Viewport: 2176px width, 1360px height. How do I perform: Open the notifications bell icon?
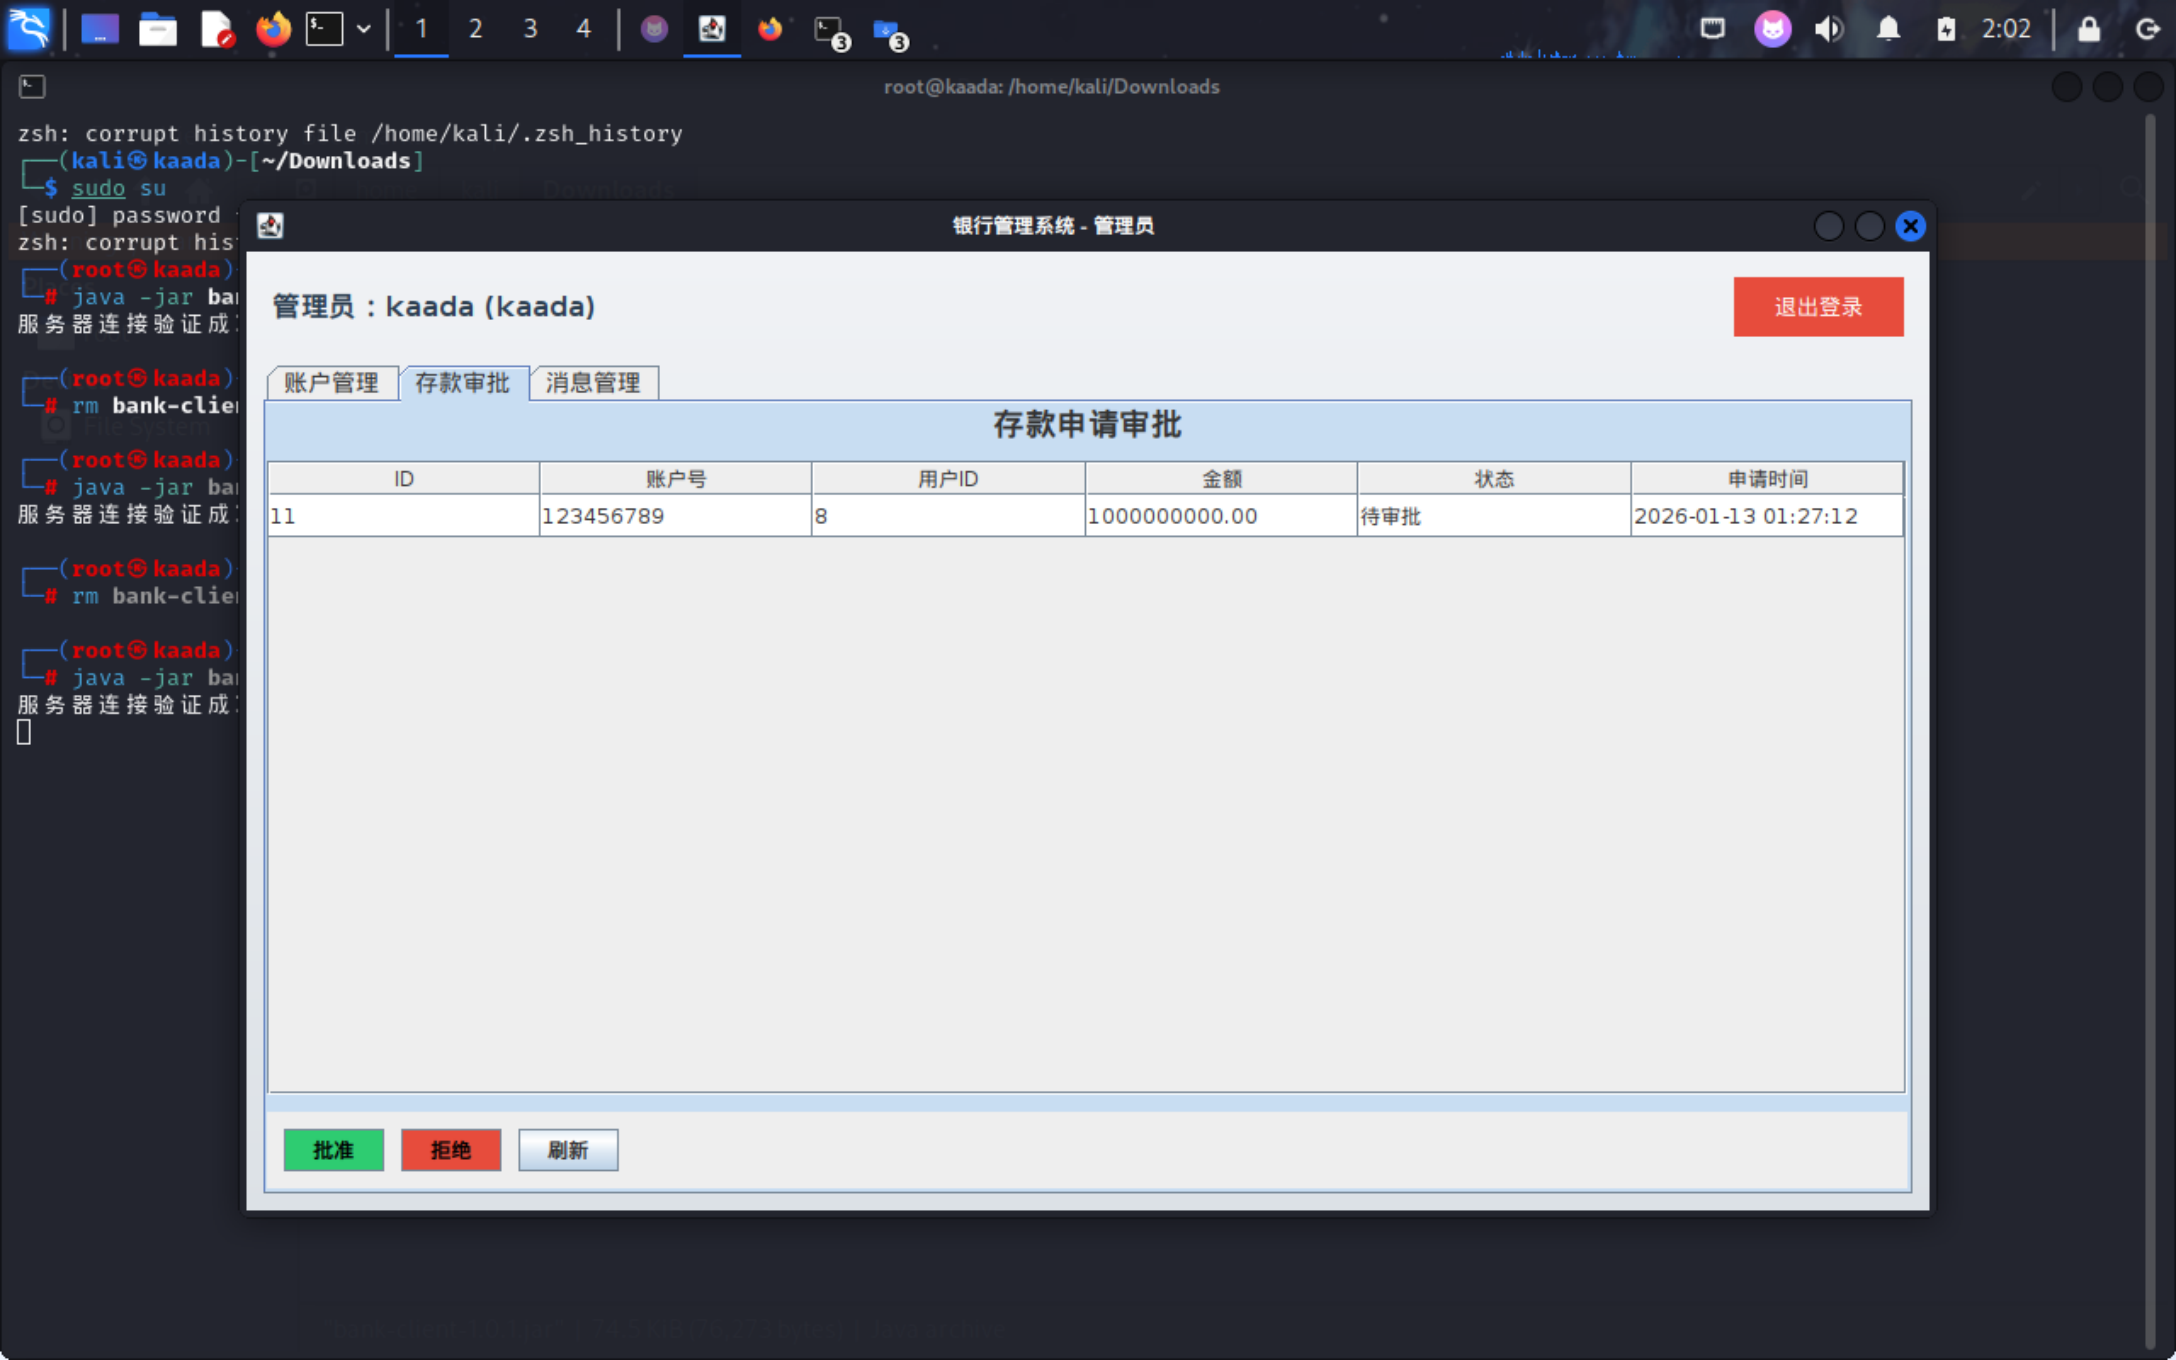coord(1887,28)
